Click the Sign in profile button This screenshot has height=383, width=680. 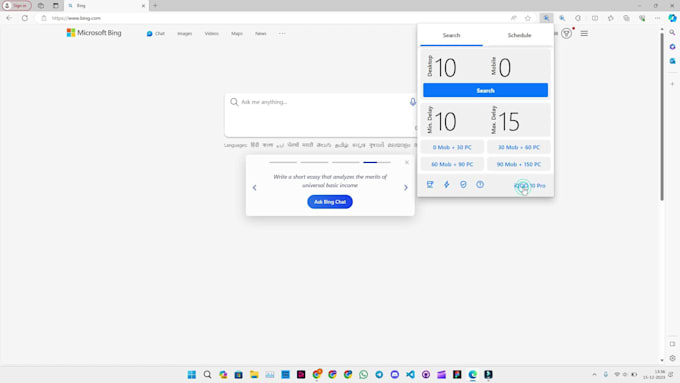pos(16,6)
